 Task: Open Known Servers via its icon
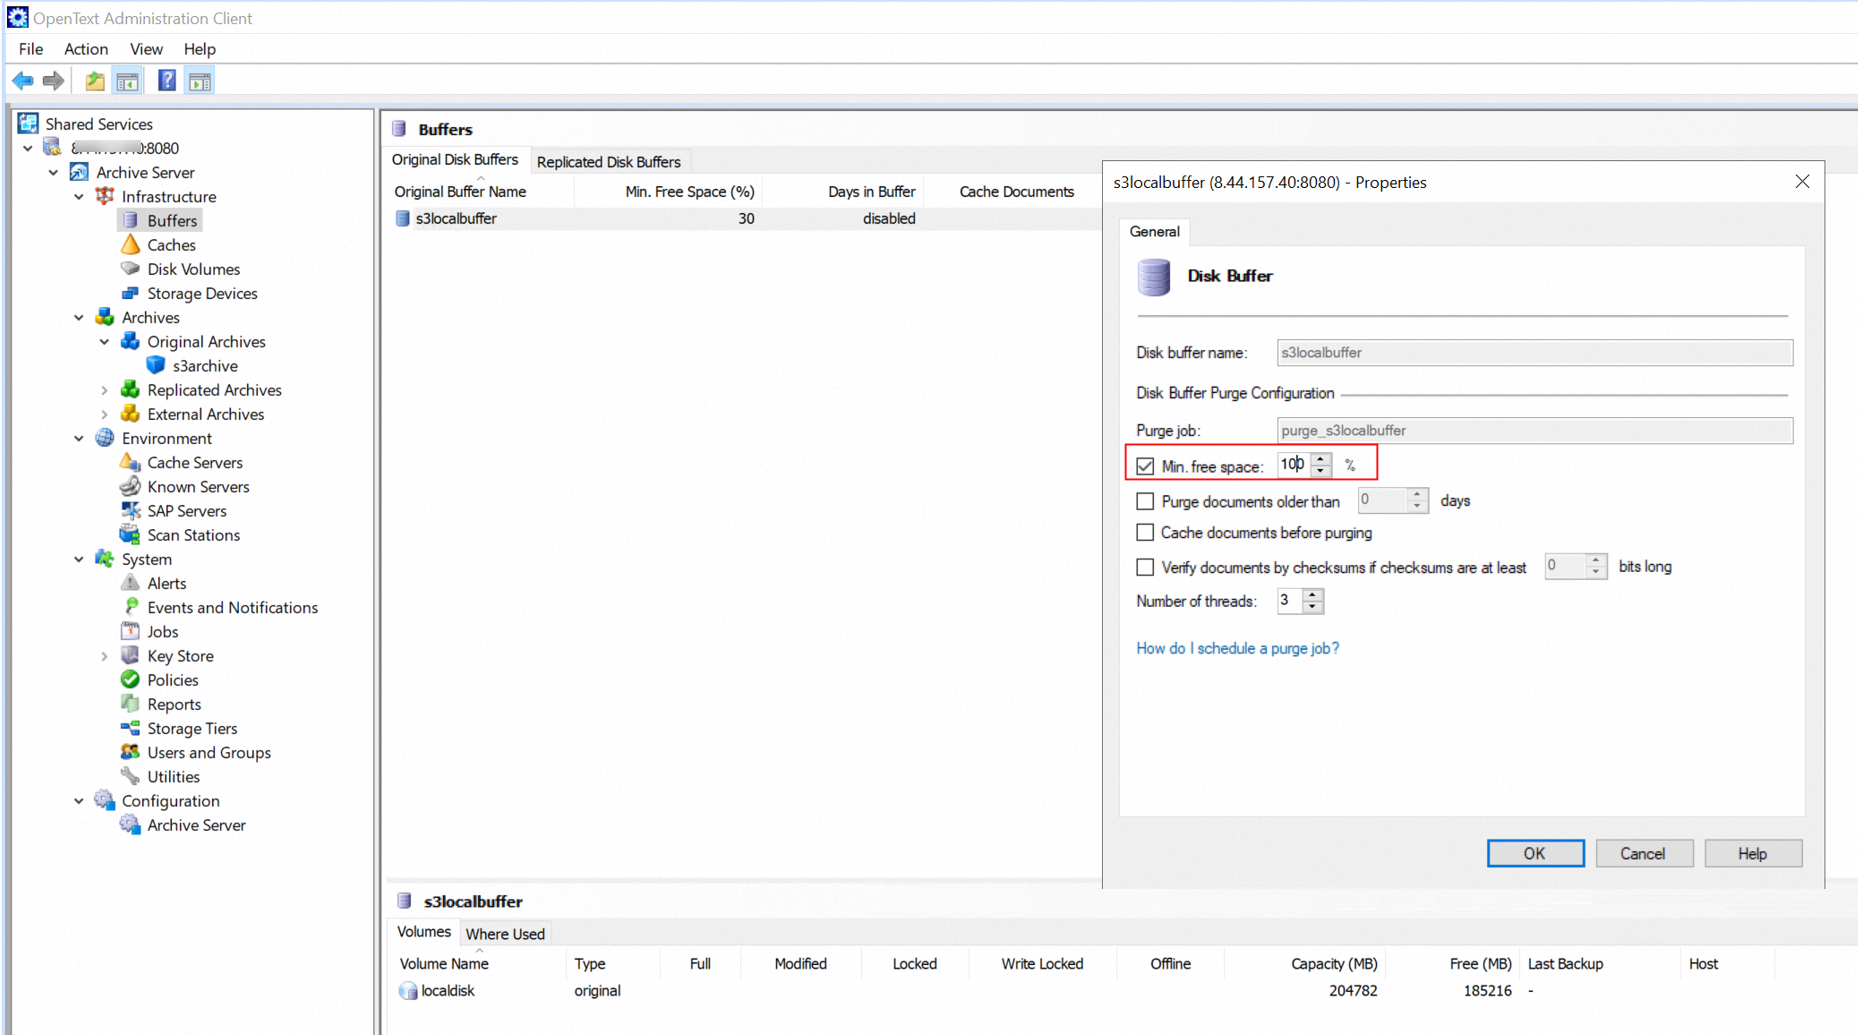130,487
